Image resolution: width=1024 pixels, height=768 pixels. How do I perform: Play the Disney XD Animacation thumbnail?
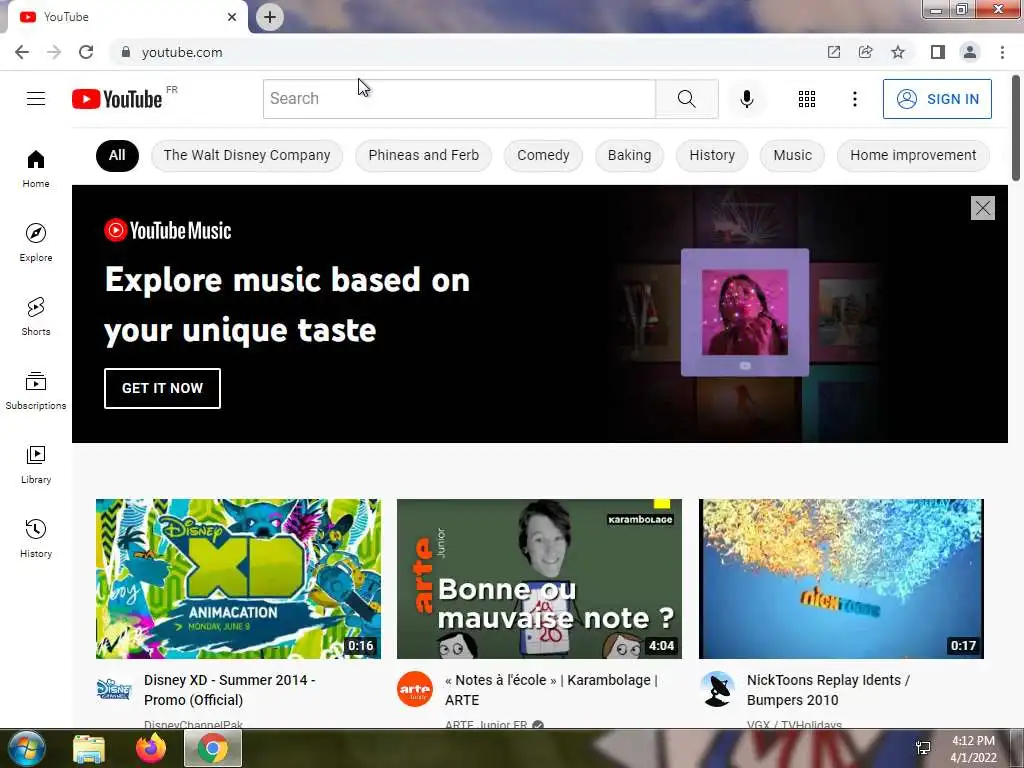(x=238, y=579)
